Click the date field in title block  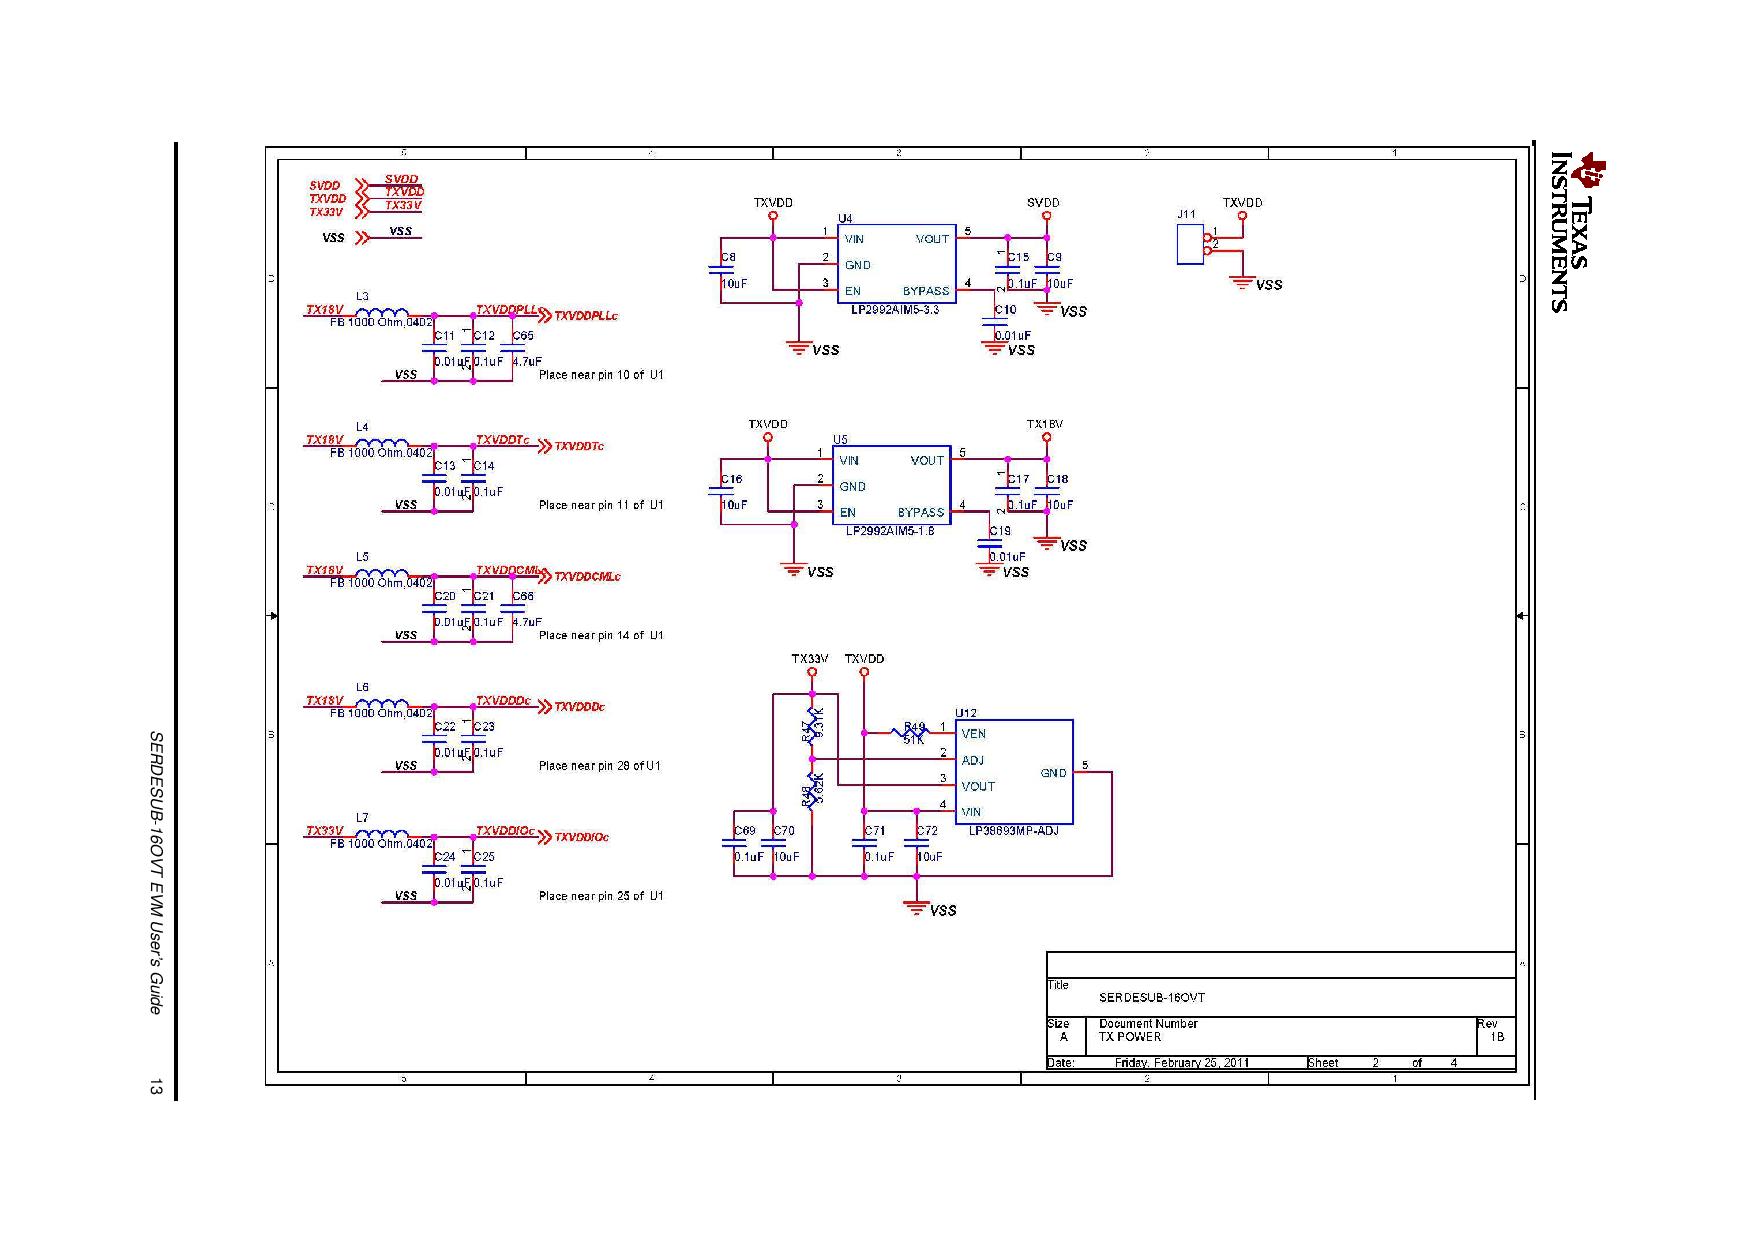(x=1181, y=1063)
